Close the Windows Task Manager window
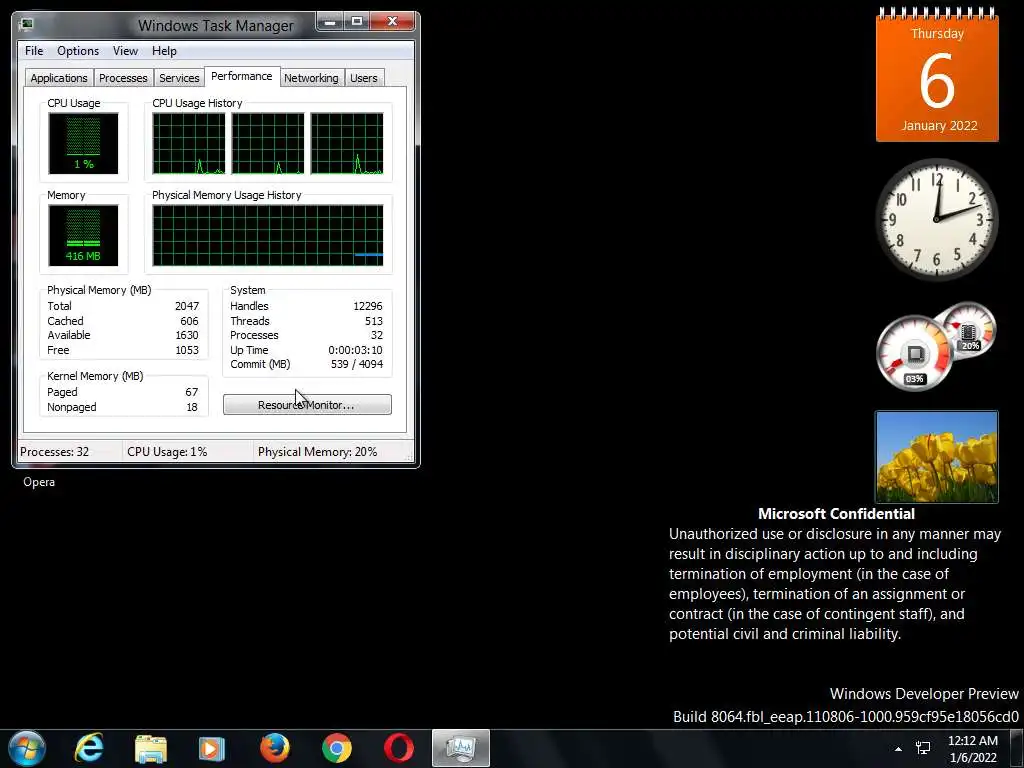The image size is (1024, 768). click(x=392, y=22)
